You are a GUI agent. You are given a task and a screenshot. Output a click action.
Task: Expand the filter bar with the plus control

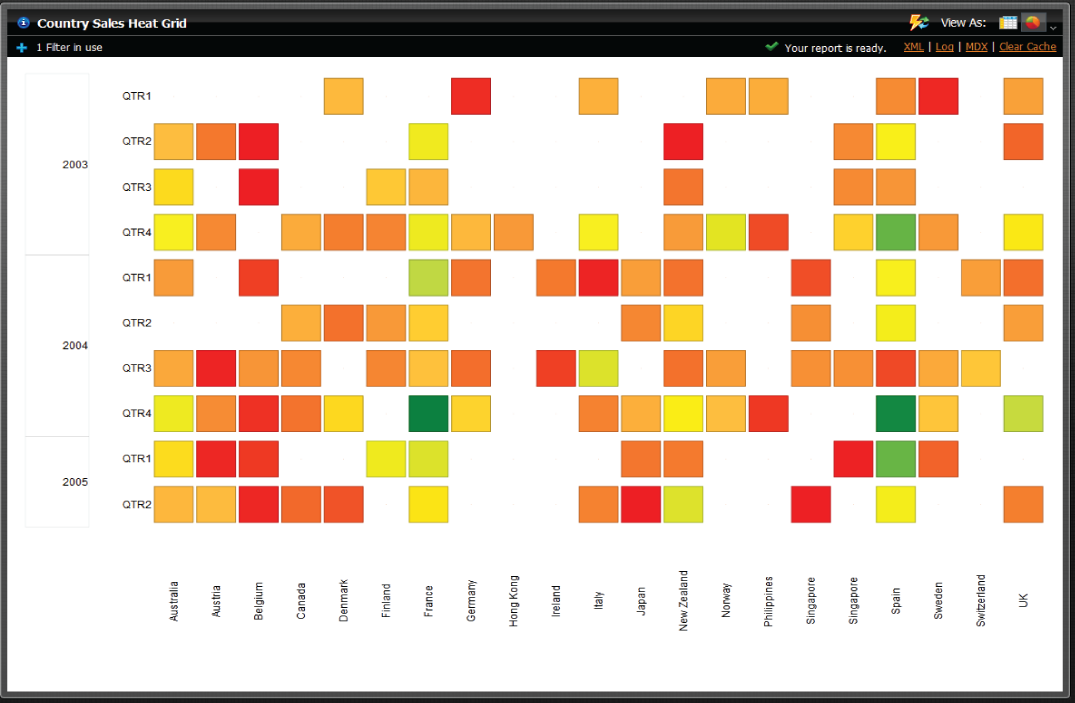click(x=19, y=46)
